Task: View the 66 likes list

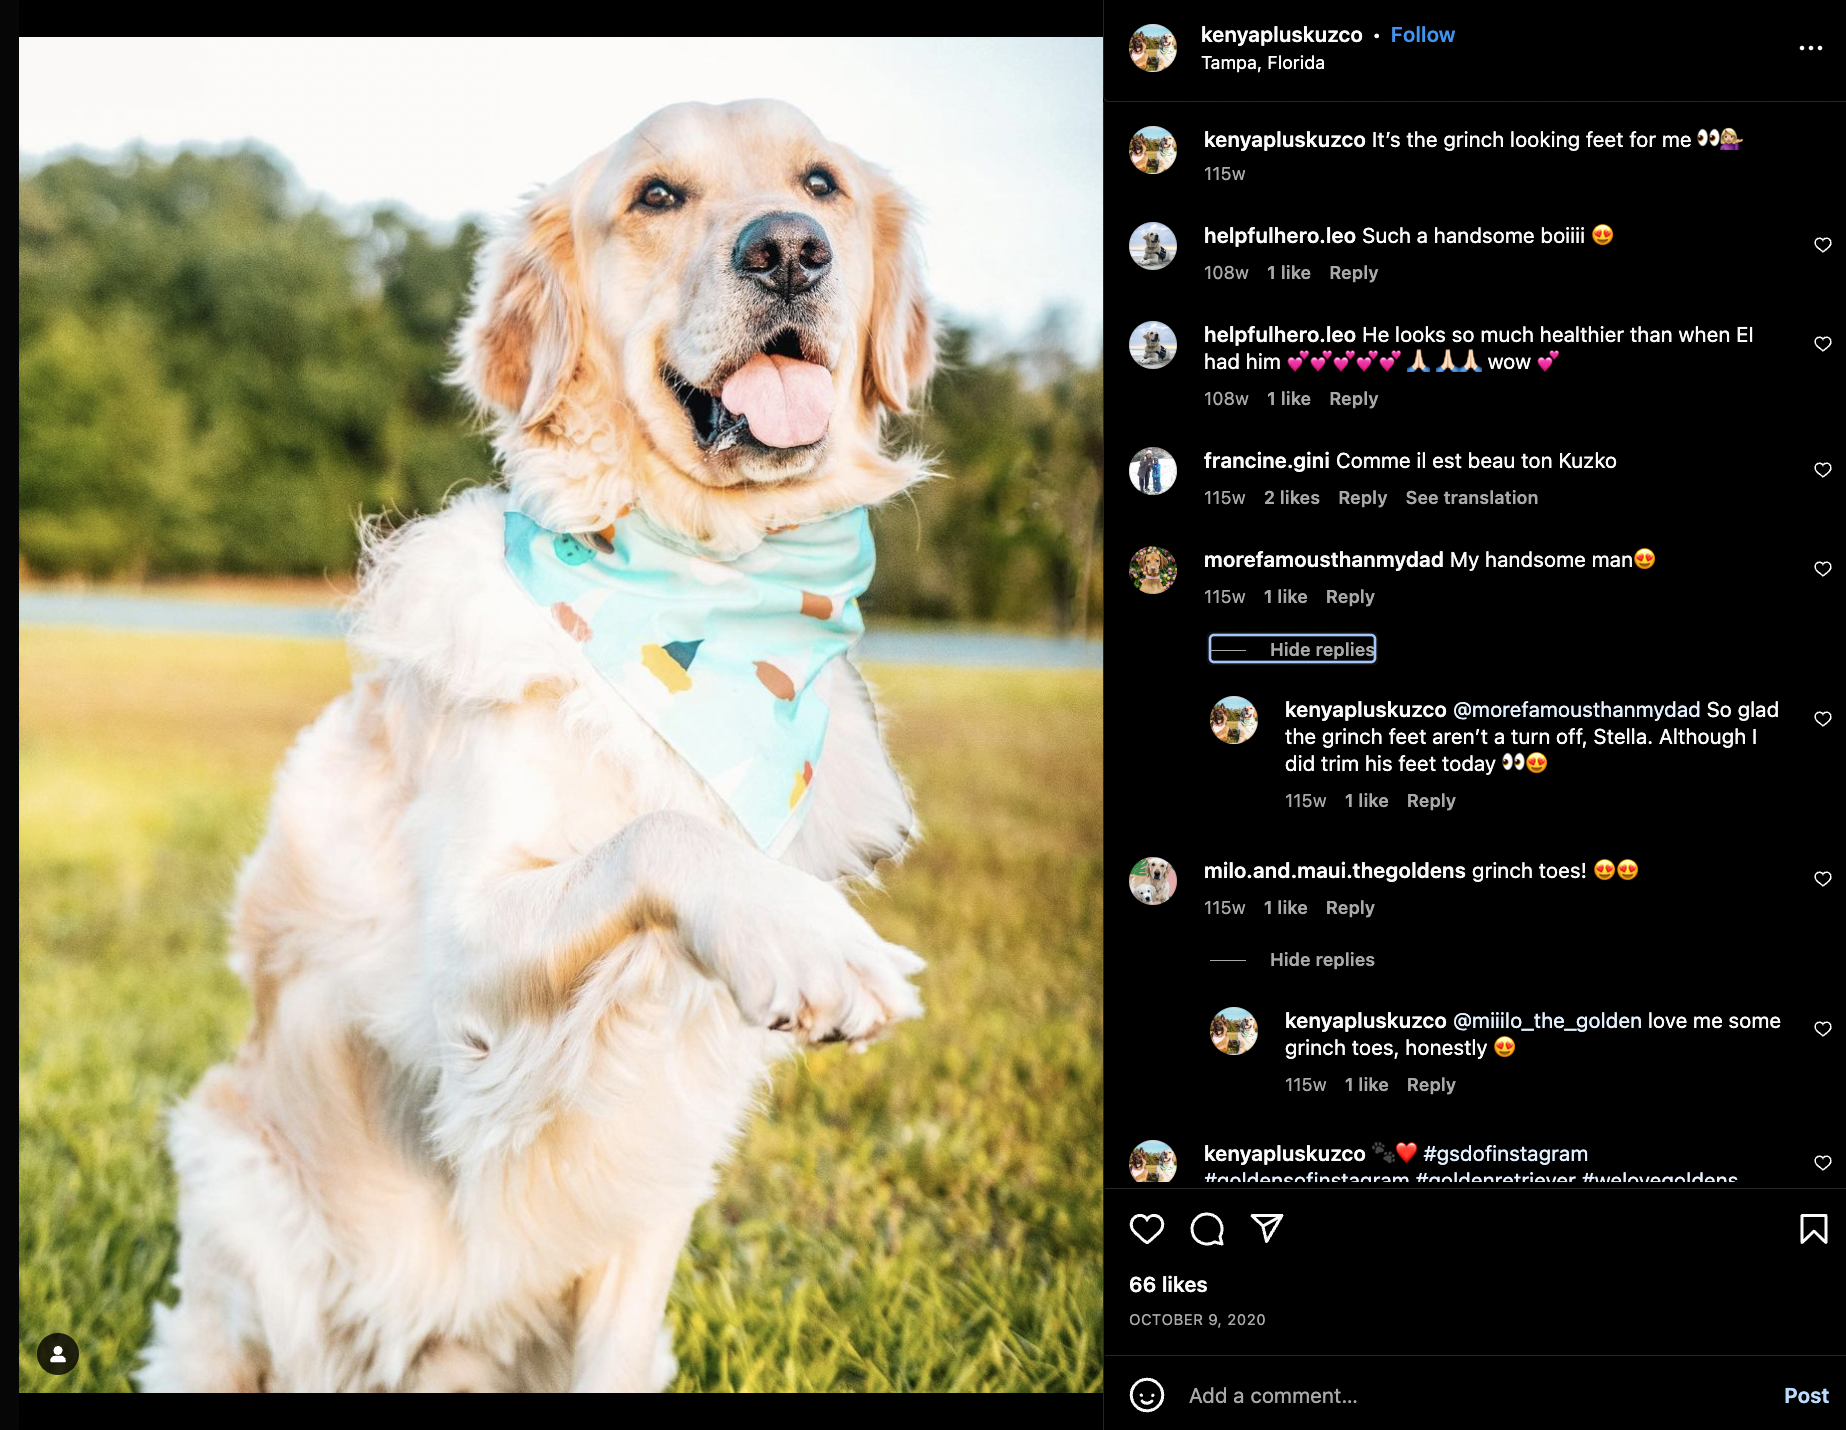Action: (x=1168, y=1285)
